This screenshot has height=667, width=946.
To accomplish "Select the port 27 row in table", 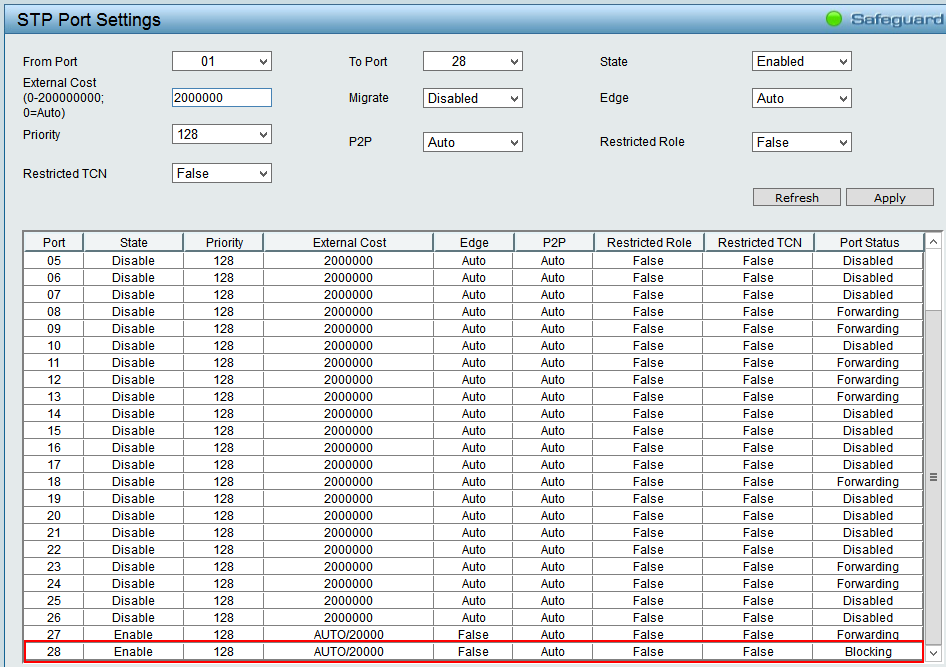I will pos(472,635).
